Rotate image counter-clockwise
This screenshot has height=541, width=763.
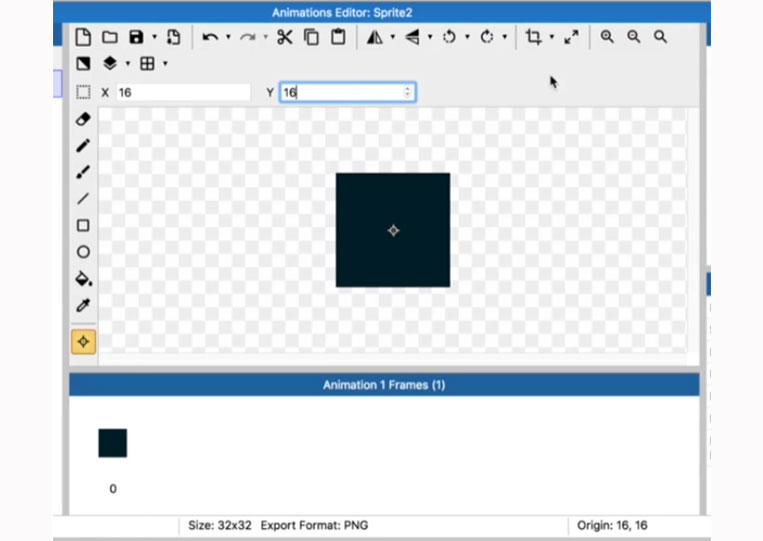[450, 37]
